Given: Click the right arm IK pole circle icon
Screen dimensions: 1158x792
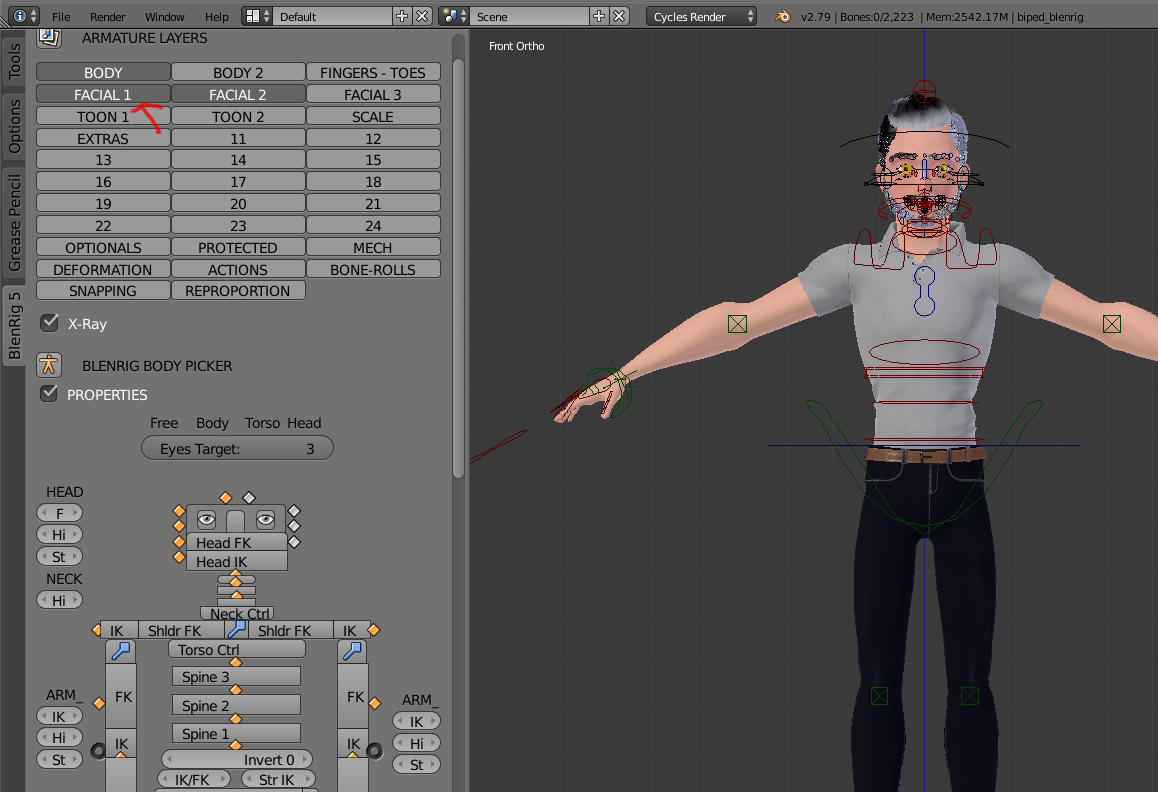Looking at the screenshot, I should click(375, 751).
